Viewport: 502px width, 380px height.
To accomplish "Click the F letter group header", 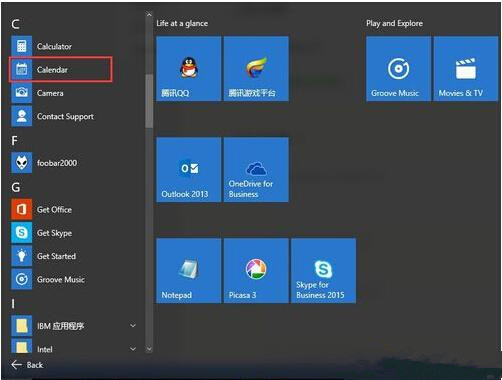I will pos(14,141).
